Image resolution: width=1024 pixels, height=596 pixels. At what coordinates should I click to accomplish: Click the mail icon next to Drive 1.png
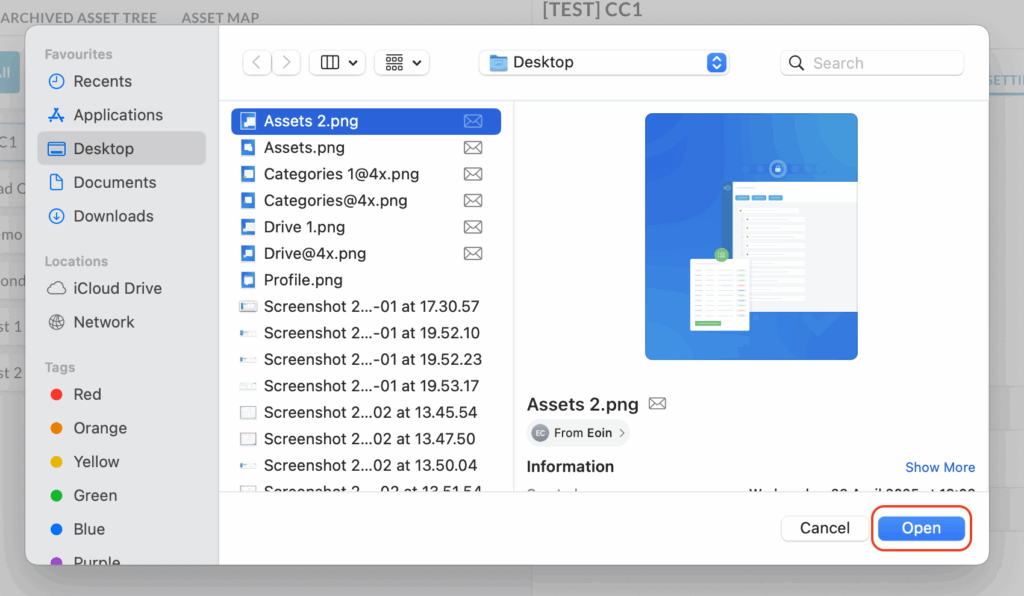tap(473, 227)
